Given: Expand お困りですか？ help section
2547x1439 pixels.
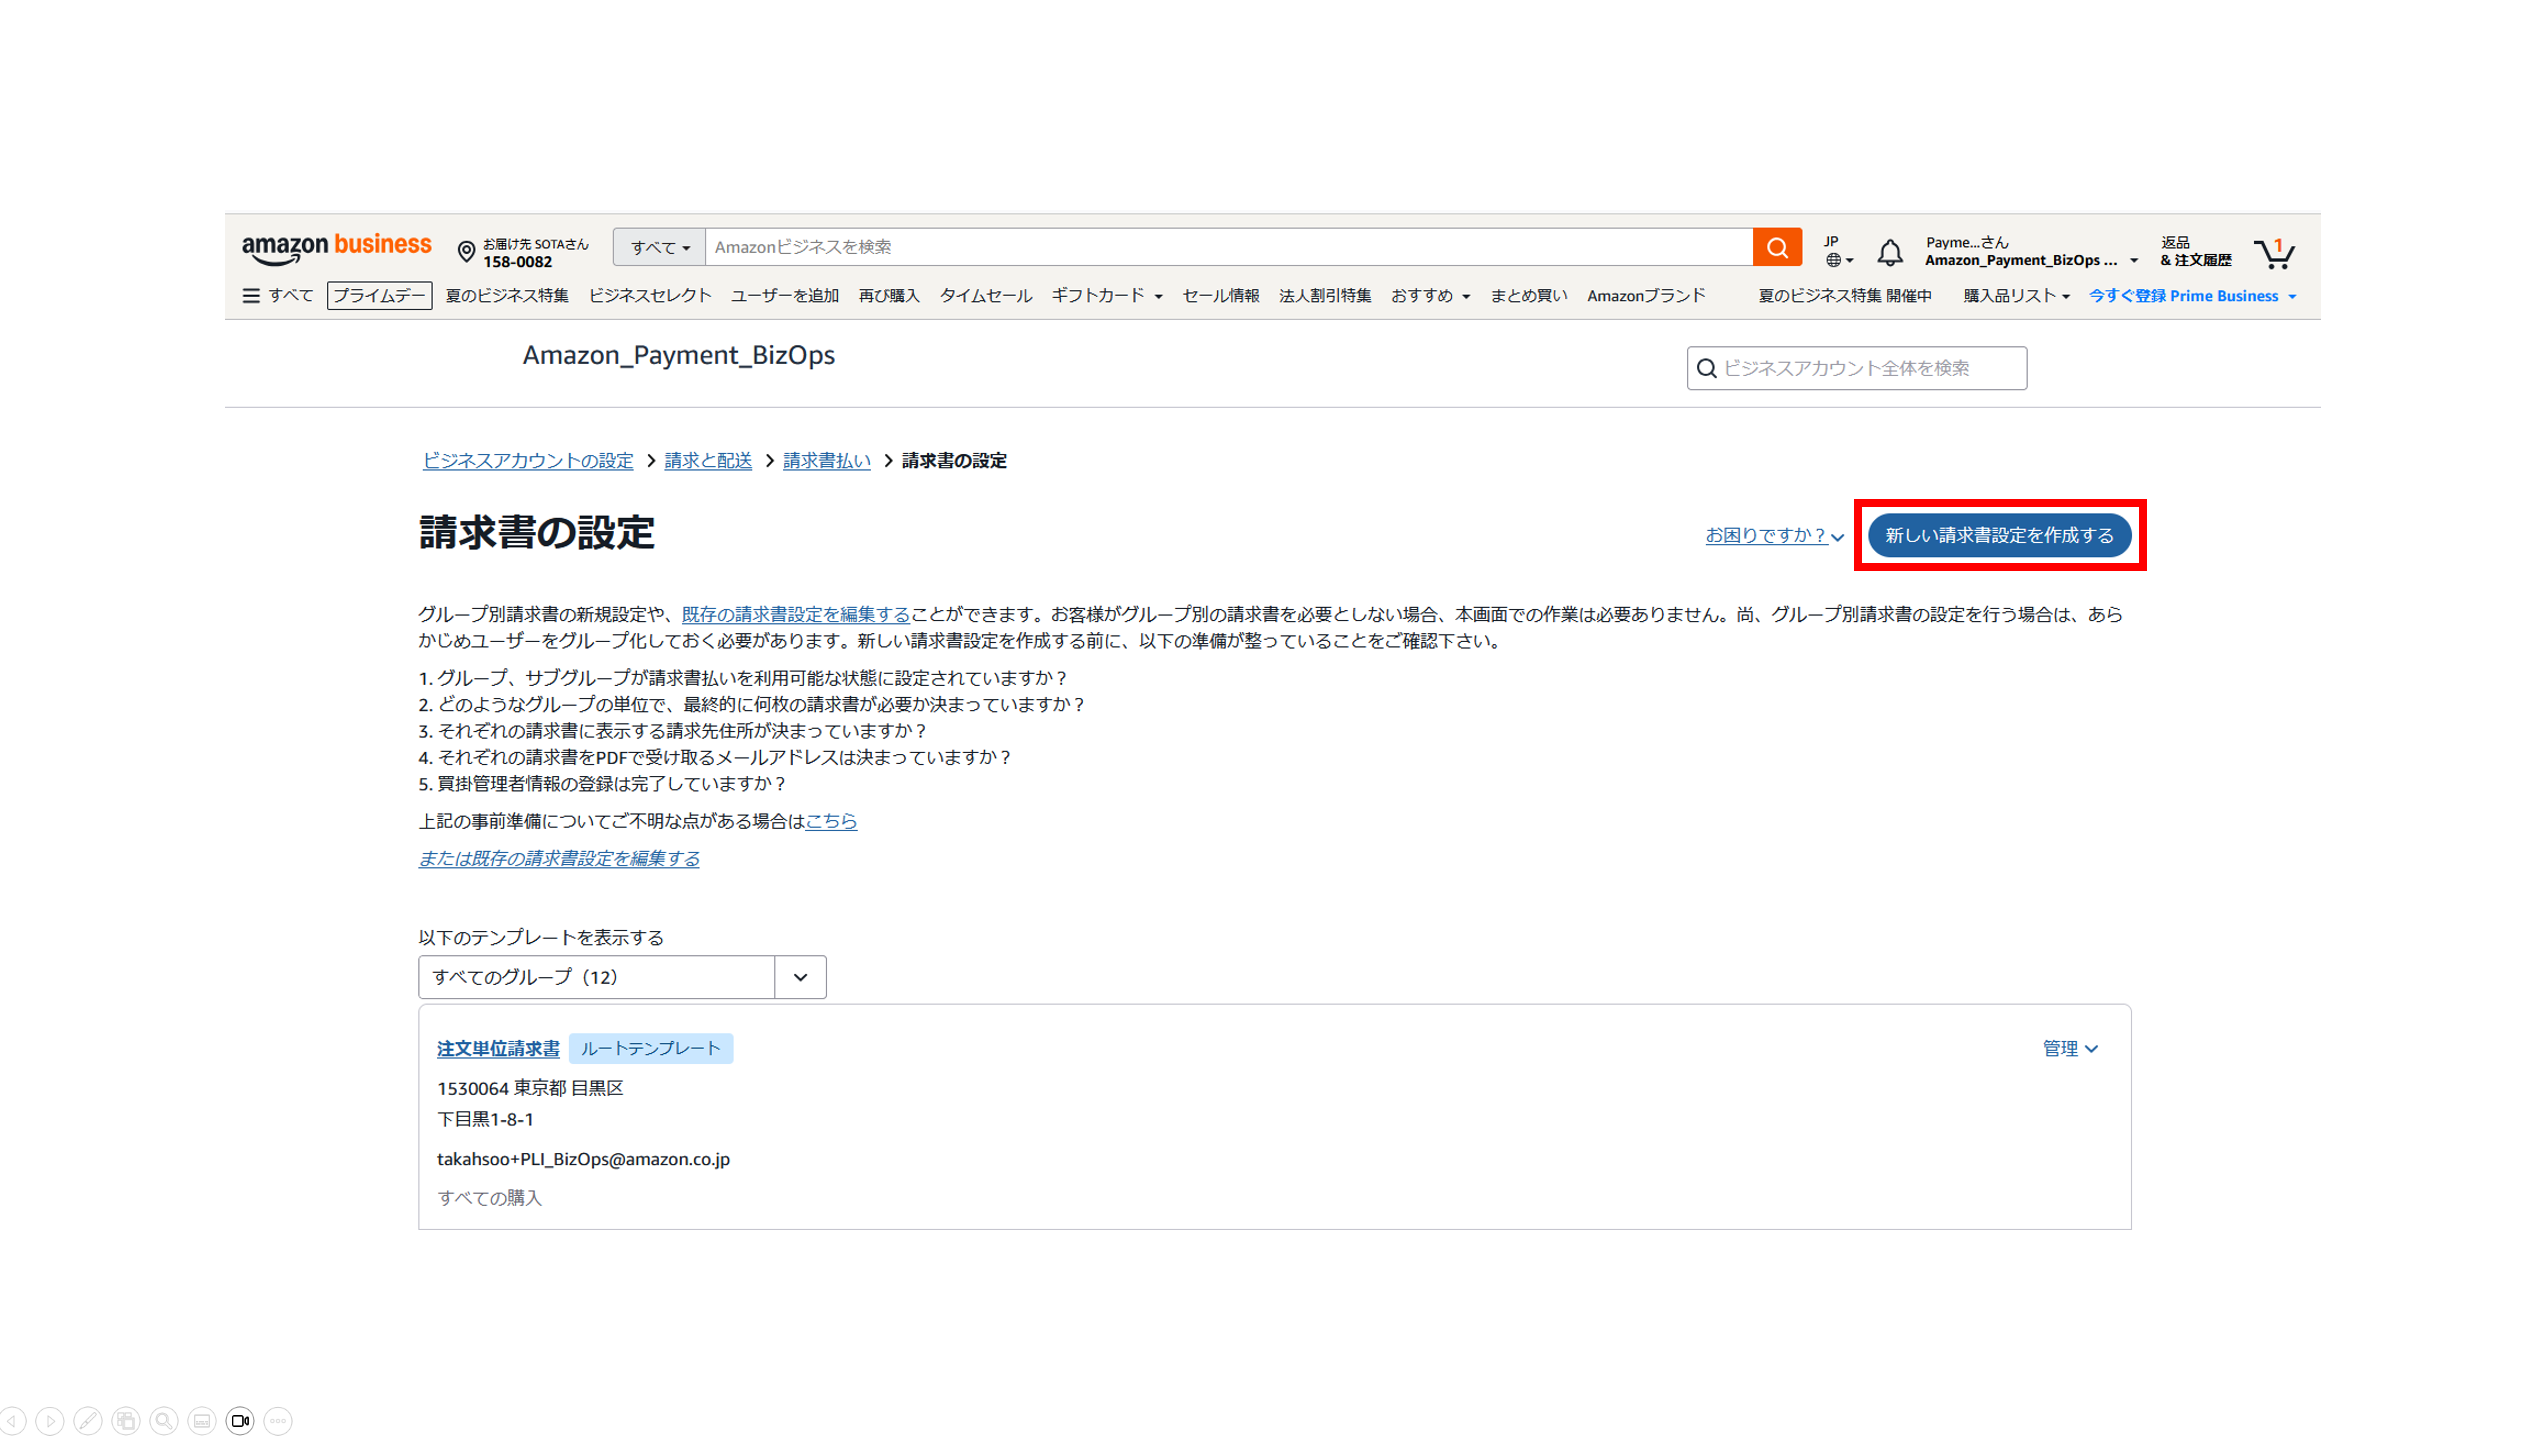Looking at the screenshot, I should point(1774,536).
